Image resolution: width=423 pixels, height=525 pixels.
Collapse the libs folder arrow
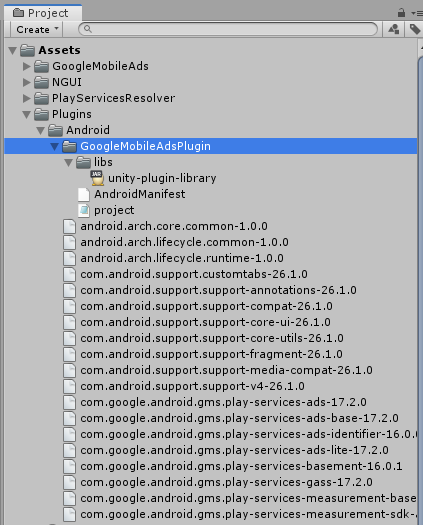69,162
